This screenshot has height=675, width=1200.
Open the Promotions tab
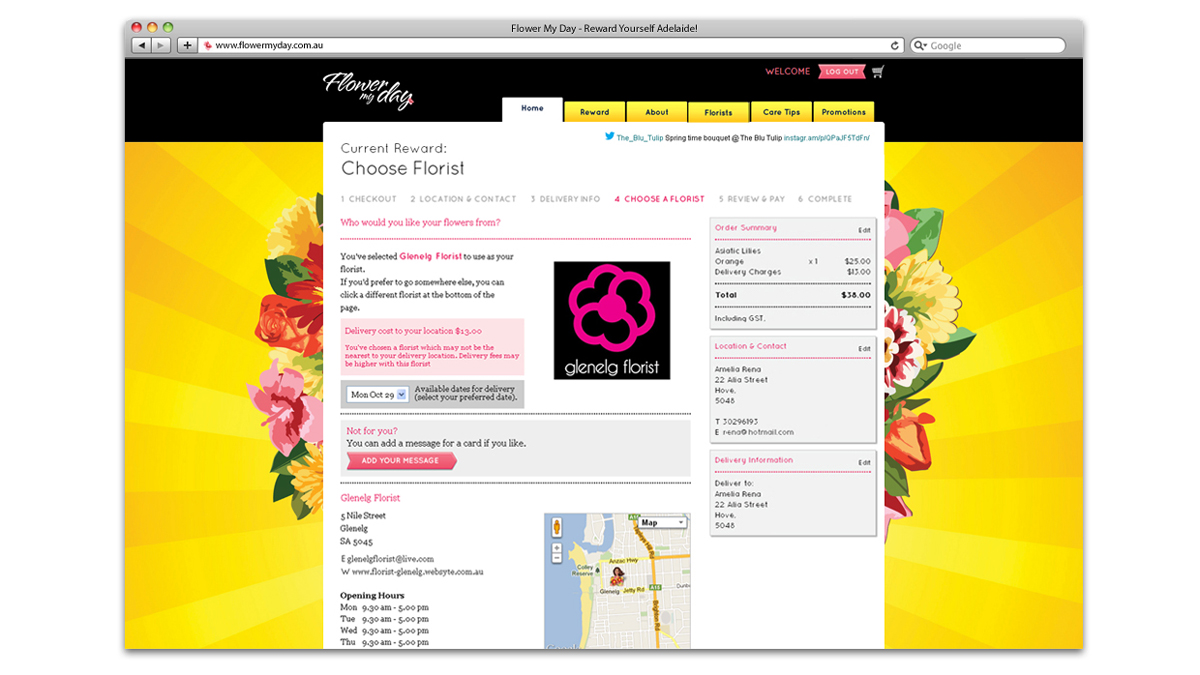(x=843, y=112)
